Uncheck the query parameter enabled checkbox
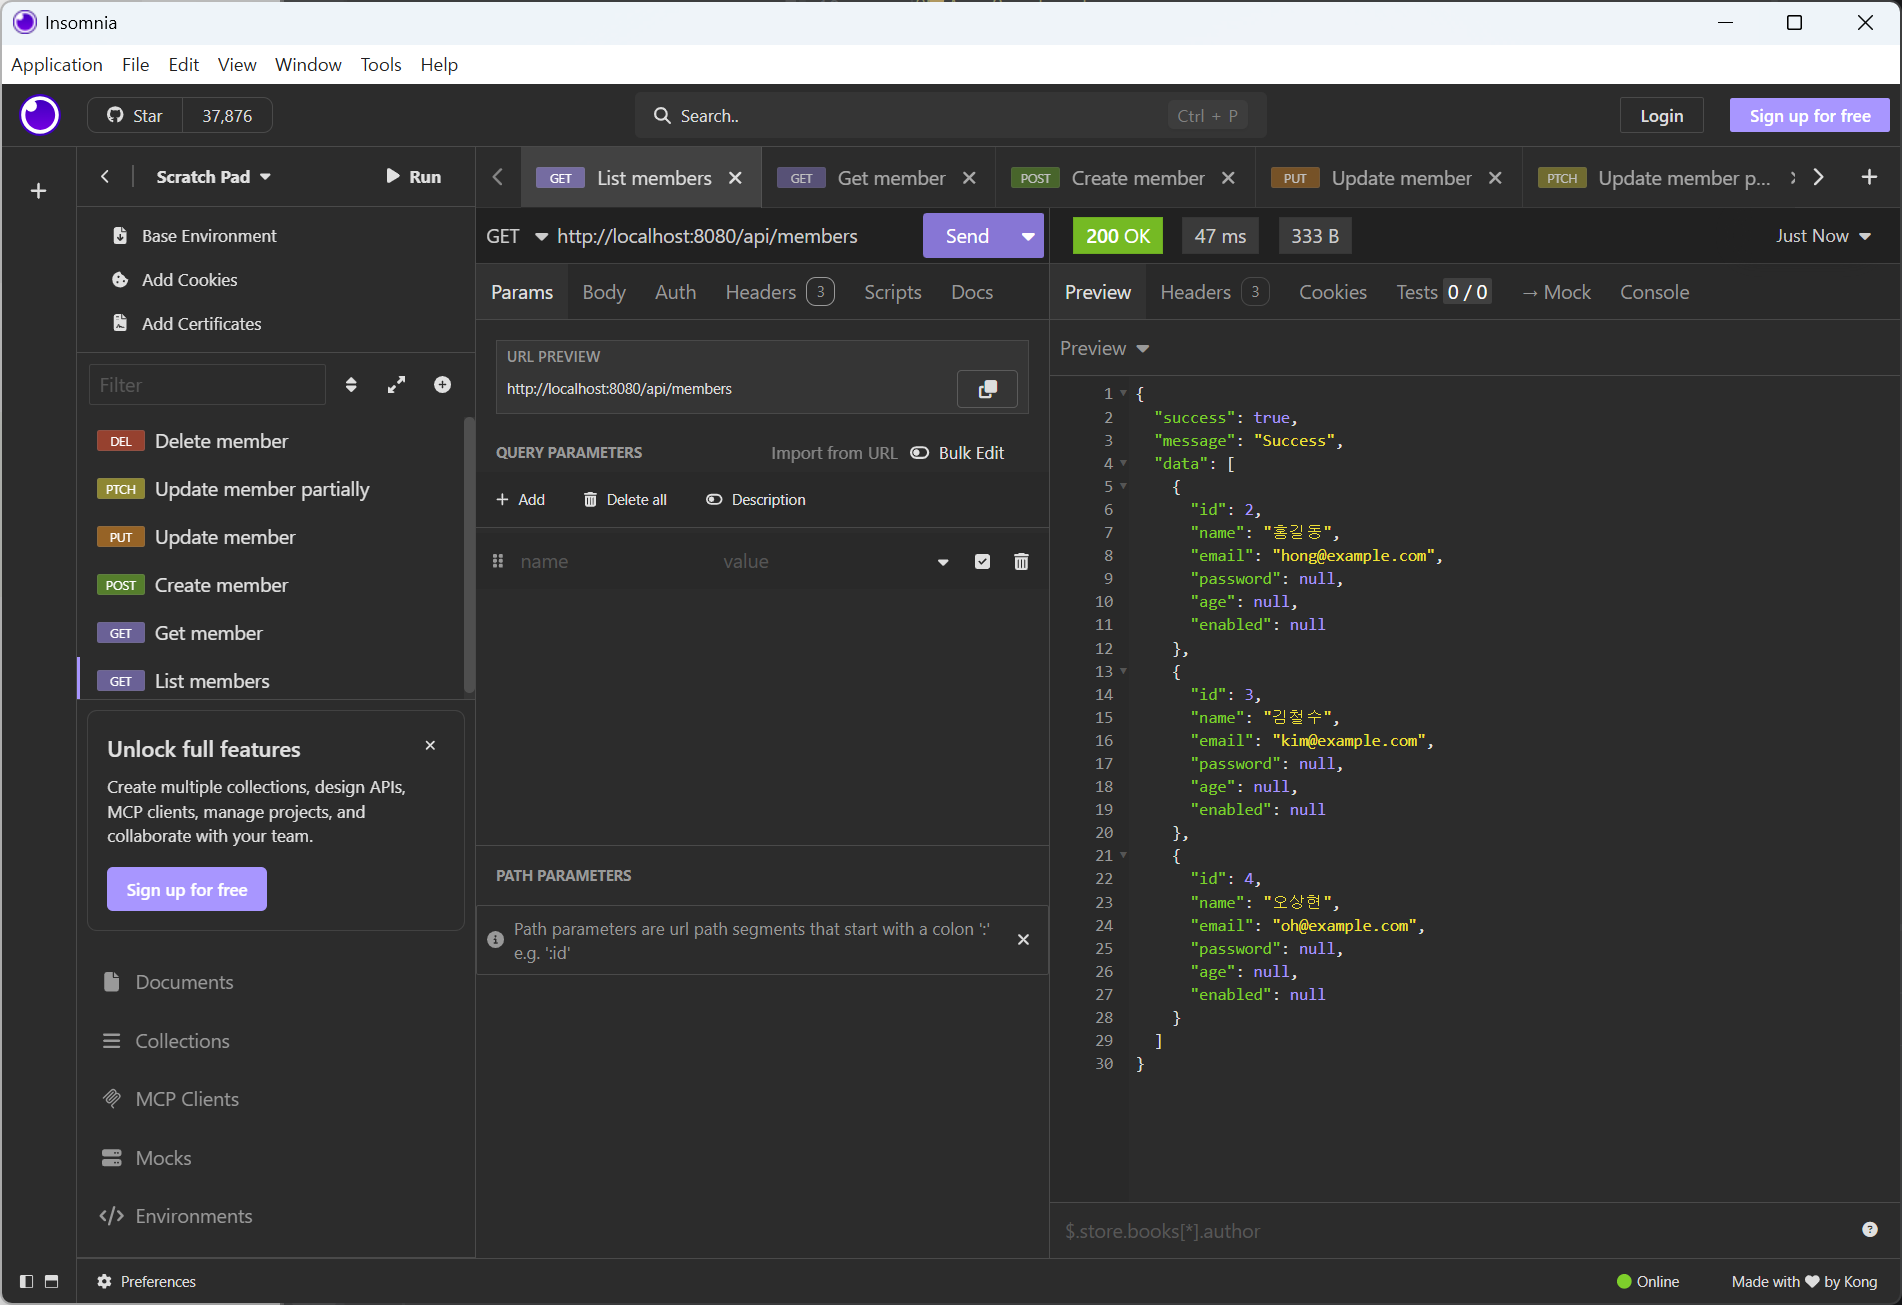 [982, 562]
